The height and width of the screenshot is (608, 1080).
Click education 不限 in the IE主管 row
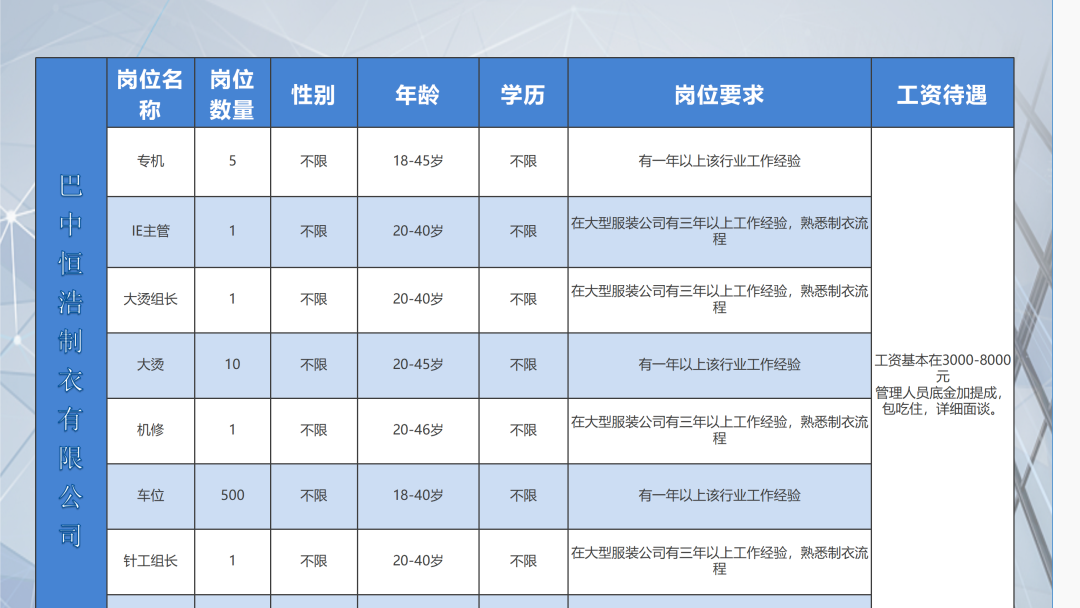pos(523,231)
